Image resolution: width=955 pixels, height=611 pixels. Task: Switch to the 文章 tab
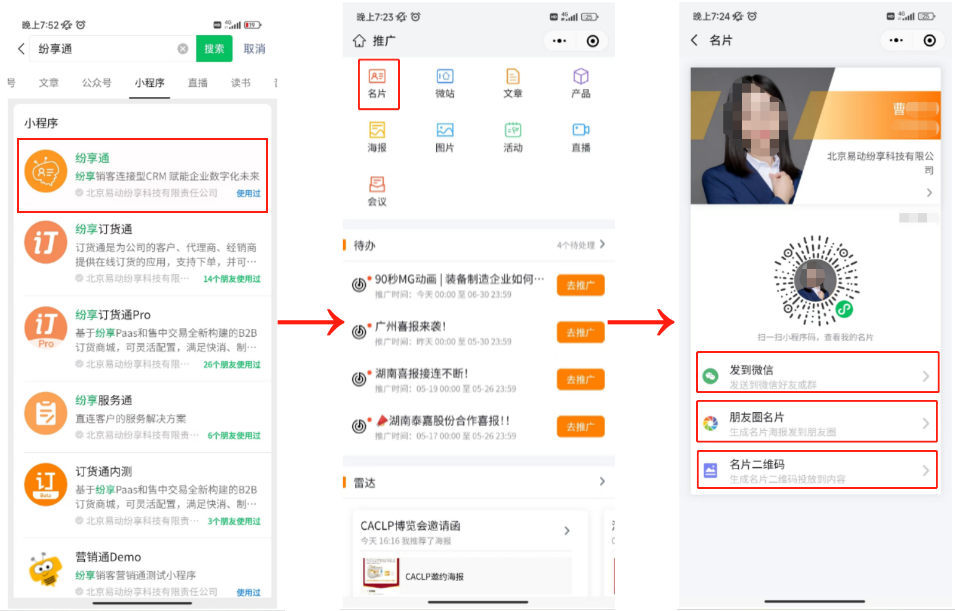(x=49, y=83)
